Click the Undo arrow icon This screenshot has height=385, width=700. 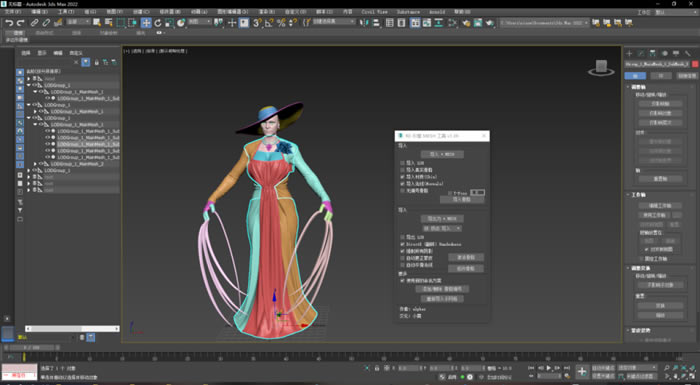[9, 23]
